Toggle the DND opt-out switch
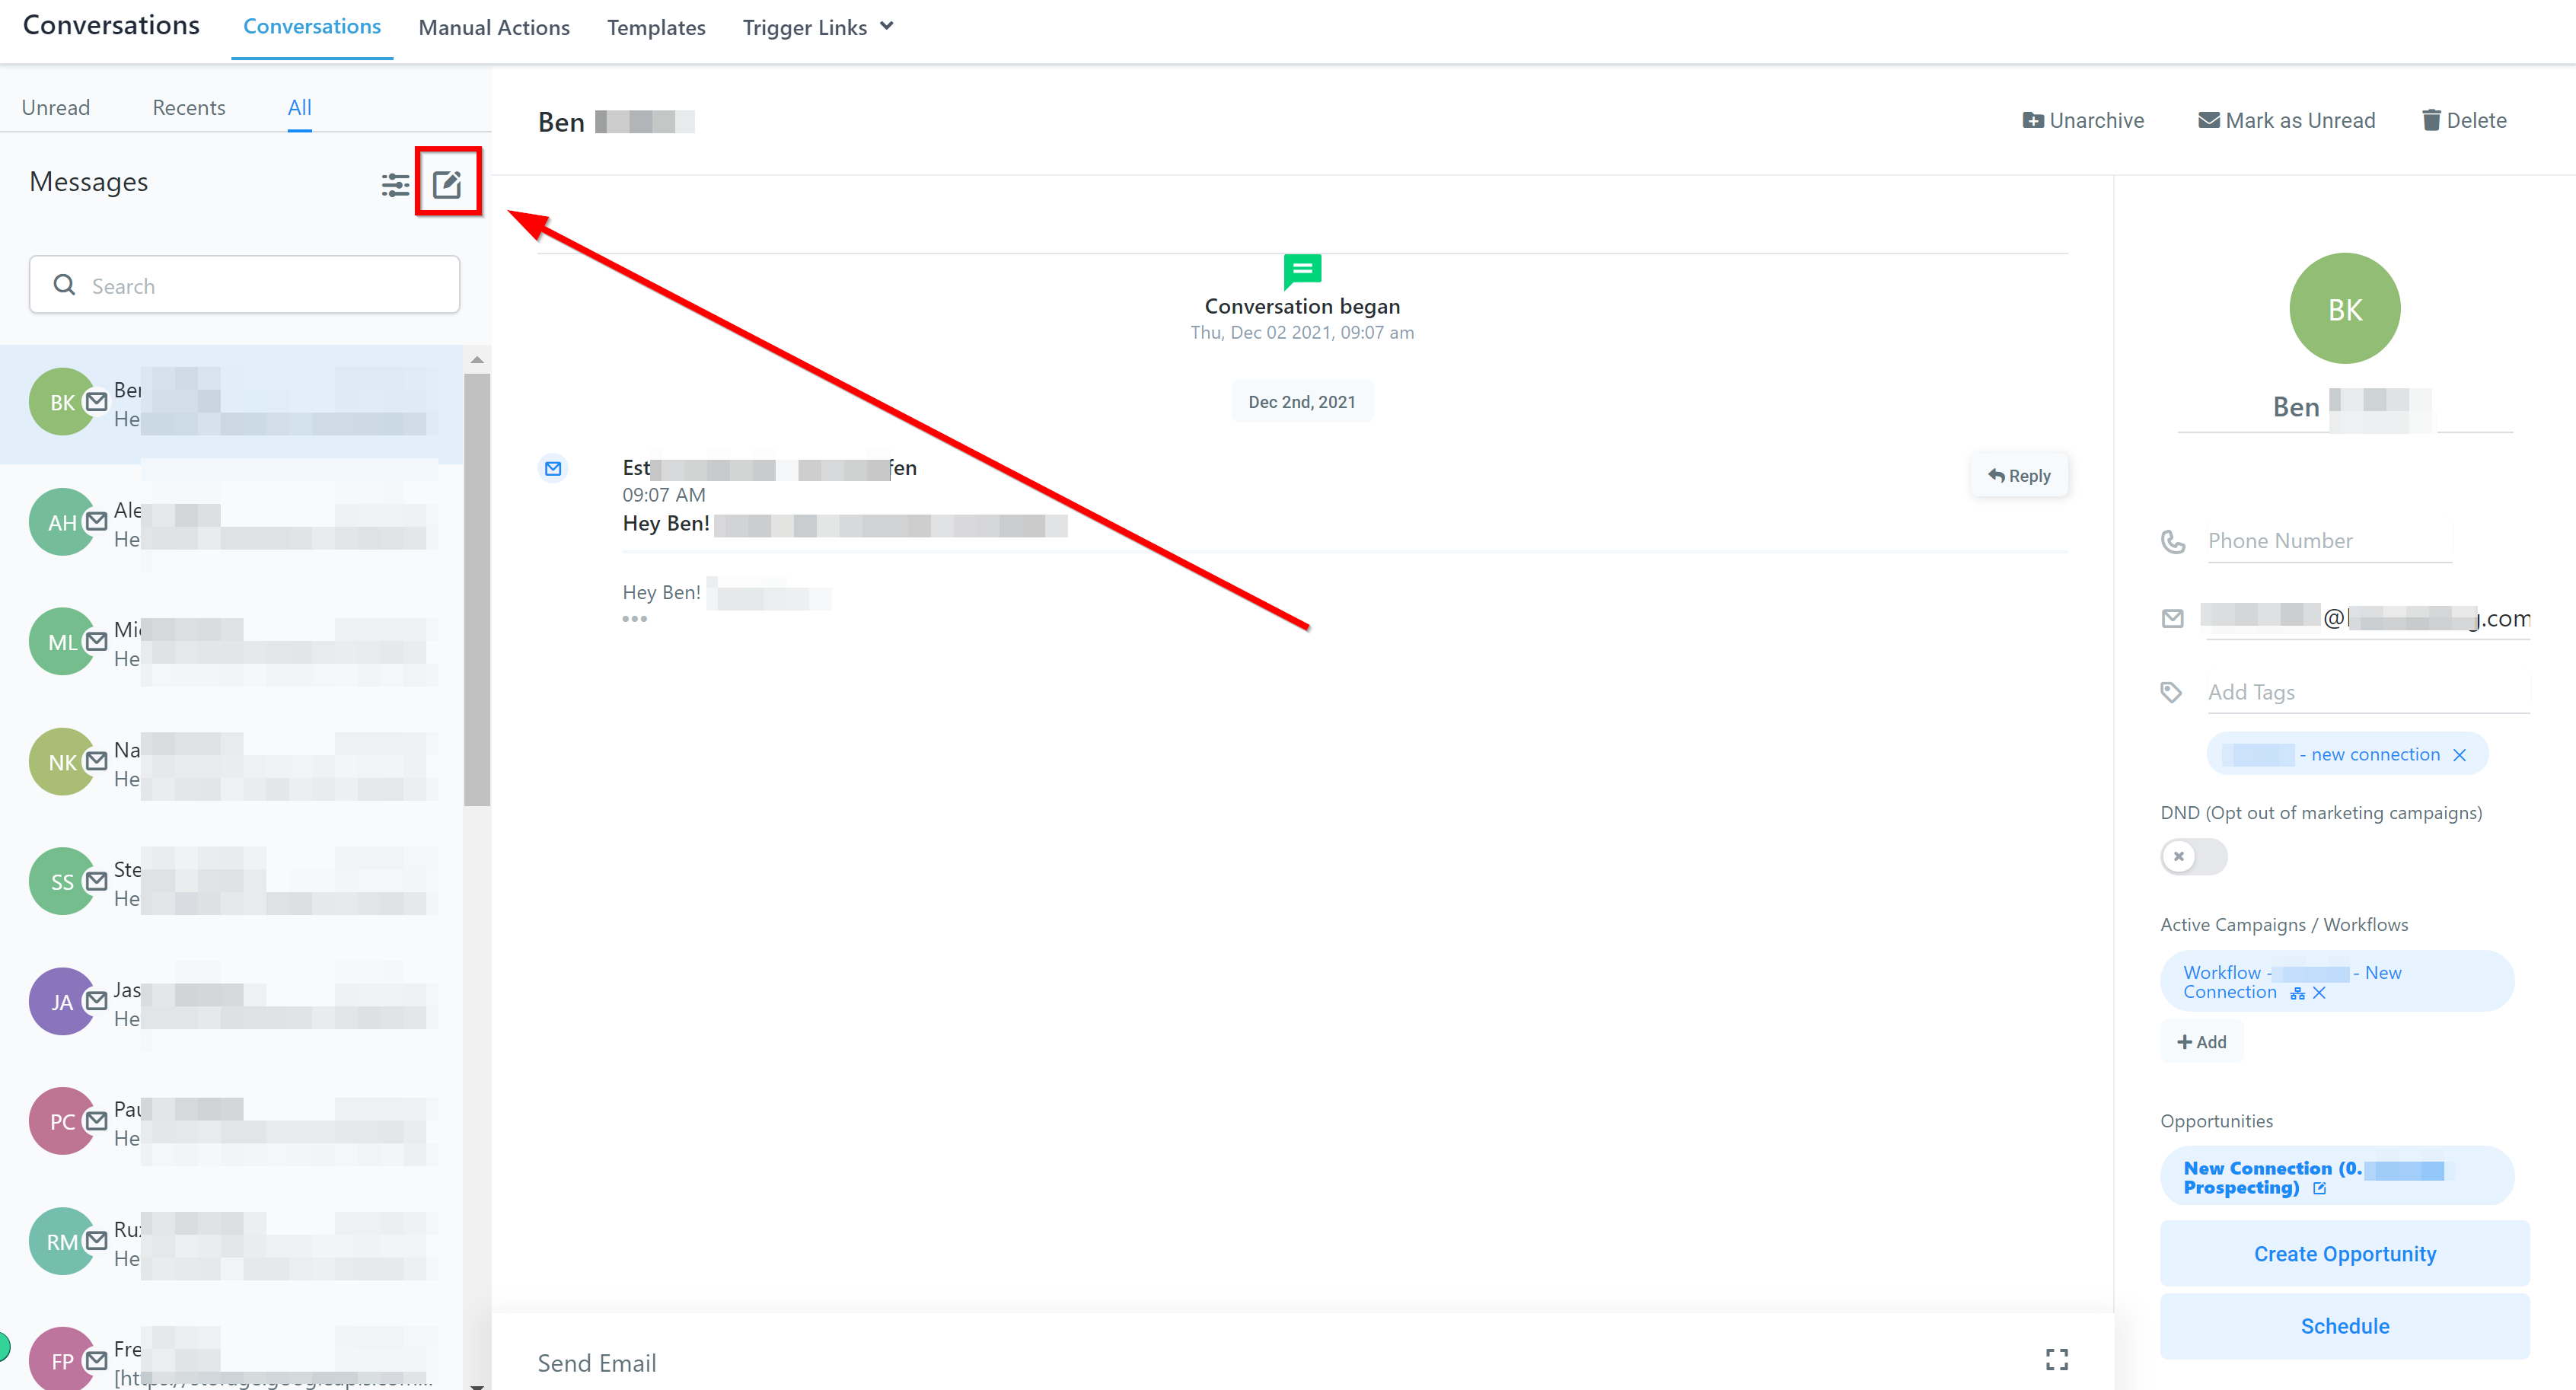 2192,857
